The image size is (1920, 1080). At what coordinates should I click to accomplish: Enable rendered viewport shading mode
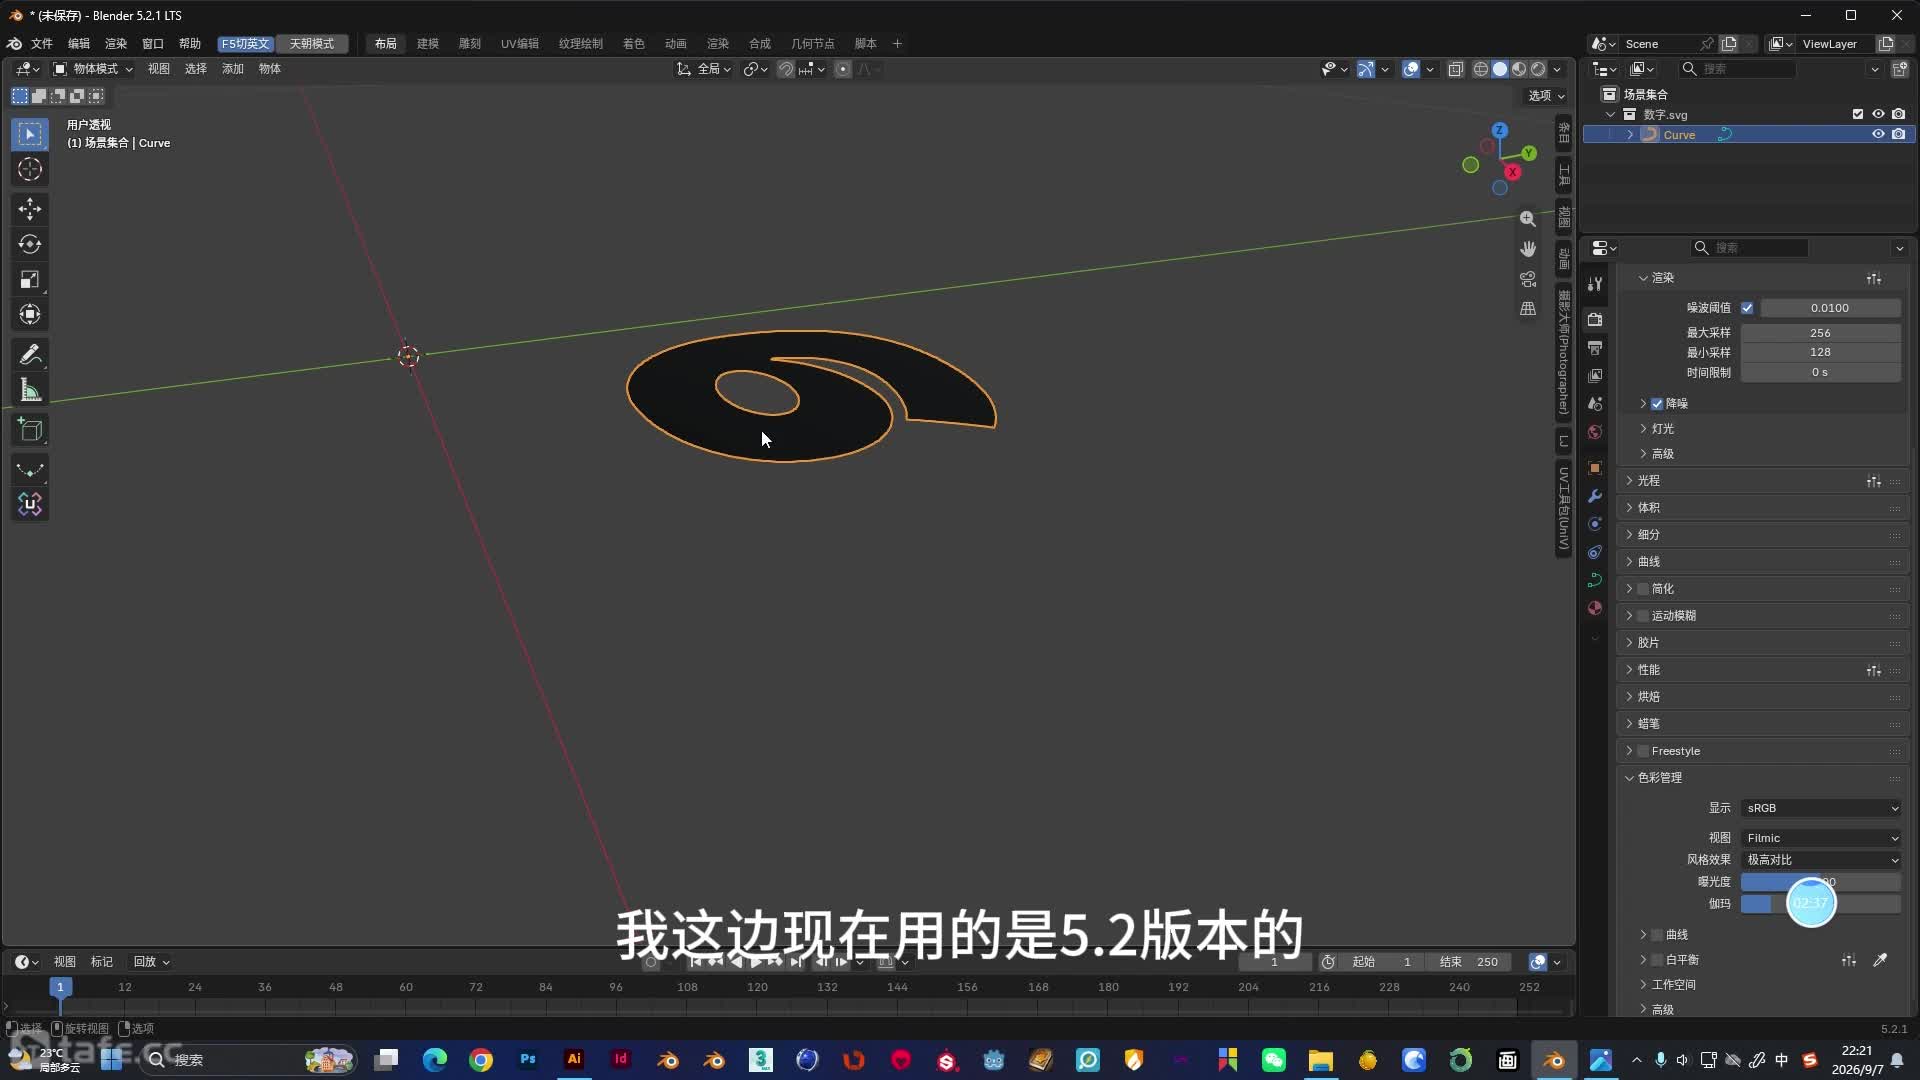click(x=1539, y=69)
